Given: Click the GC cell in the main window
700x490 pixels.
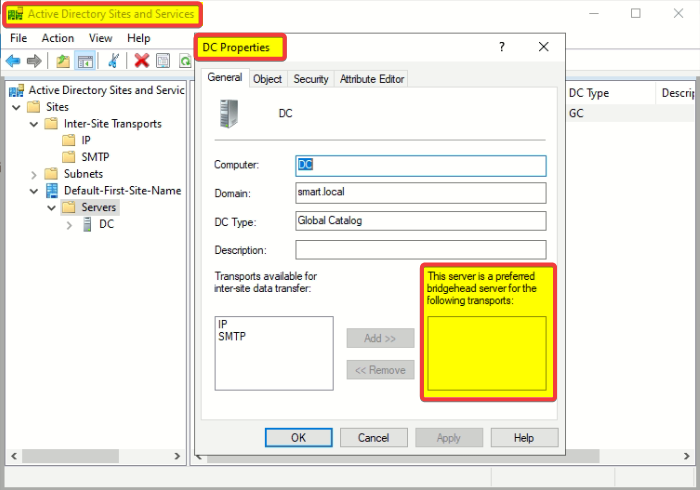Looking at the screenshot, I should point(576,113).
